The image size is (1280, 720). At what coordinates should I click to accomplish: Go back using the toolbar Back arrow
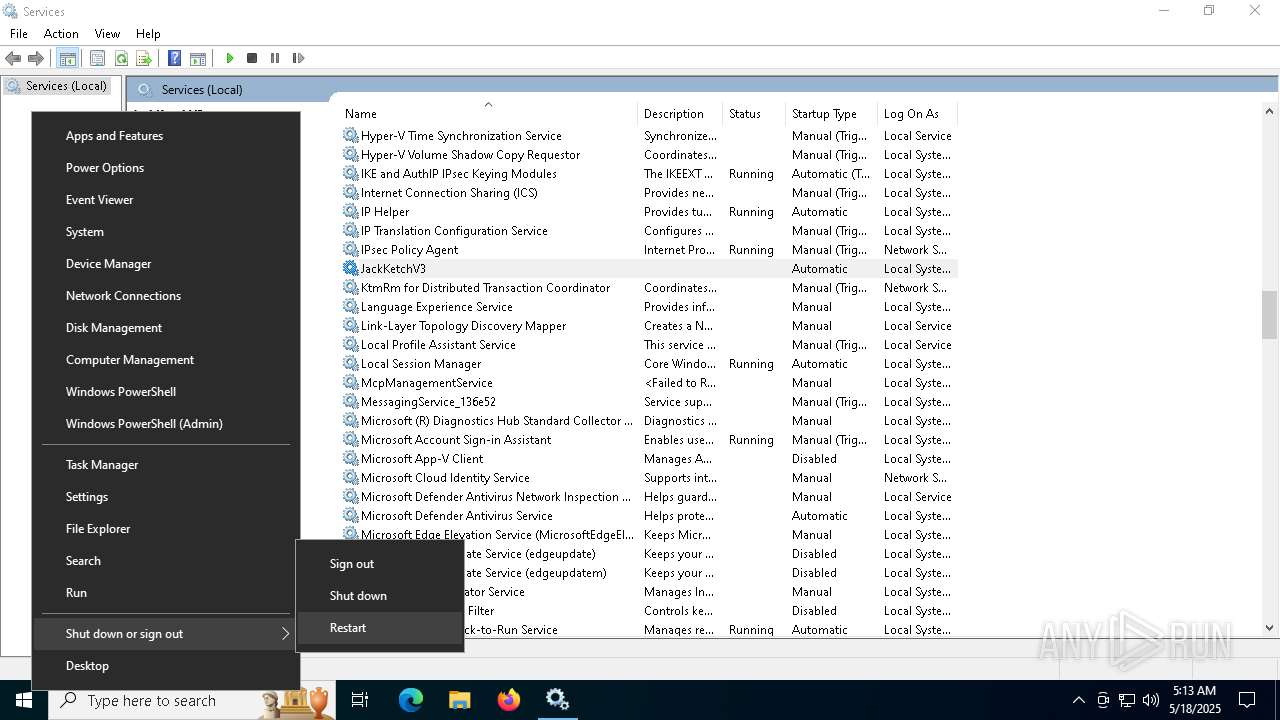click(x=13, y=58)
